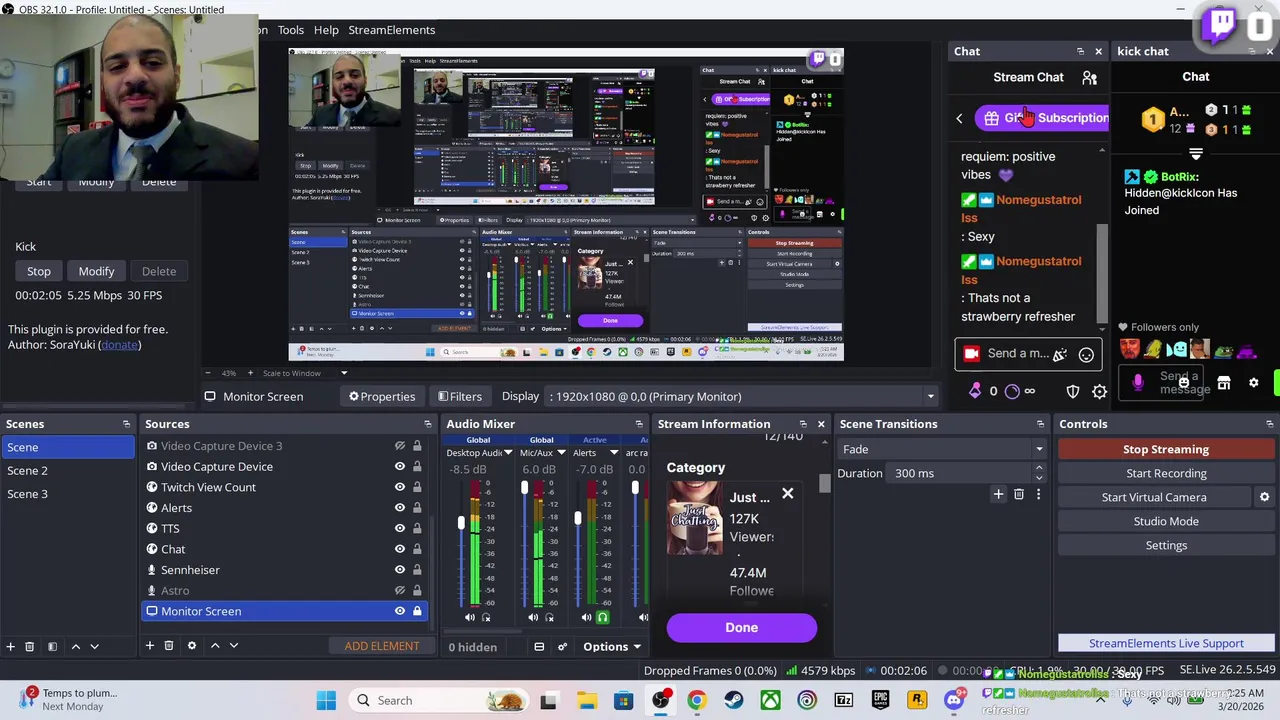Image resolution: width=1280 pixels, height=720 pixels.
Task: Hide the Chat source
Action: pyautogui.click(x=400, y=549)
